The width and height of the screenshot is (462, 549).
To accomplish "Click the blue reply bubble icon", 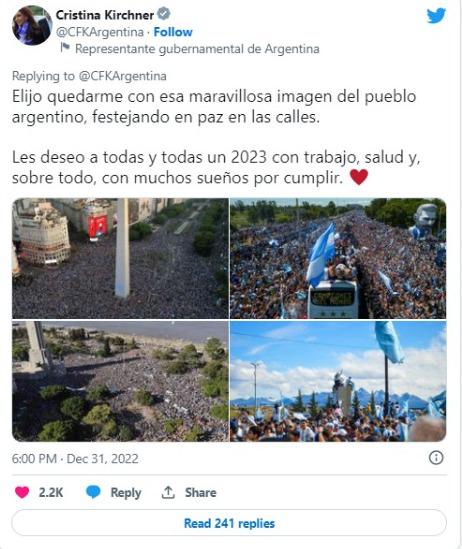I will [93, 492].
